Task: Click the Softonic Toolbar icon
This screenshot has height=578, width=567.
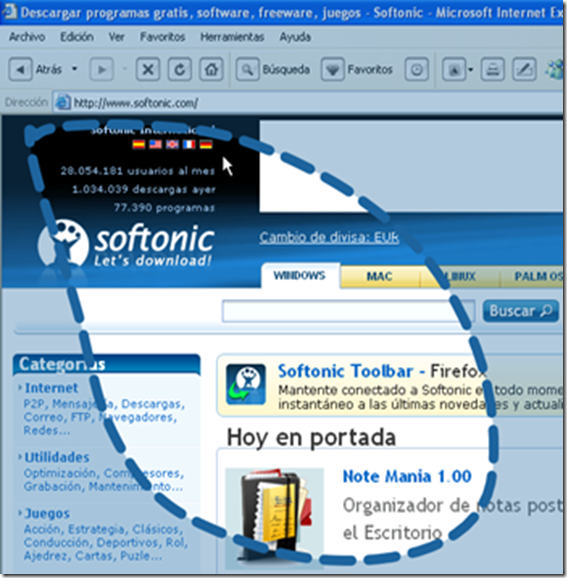Action: point(246,384)
